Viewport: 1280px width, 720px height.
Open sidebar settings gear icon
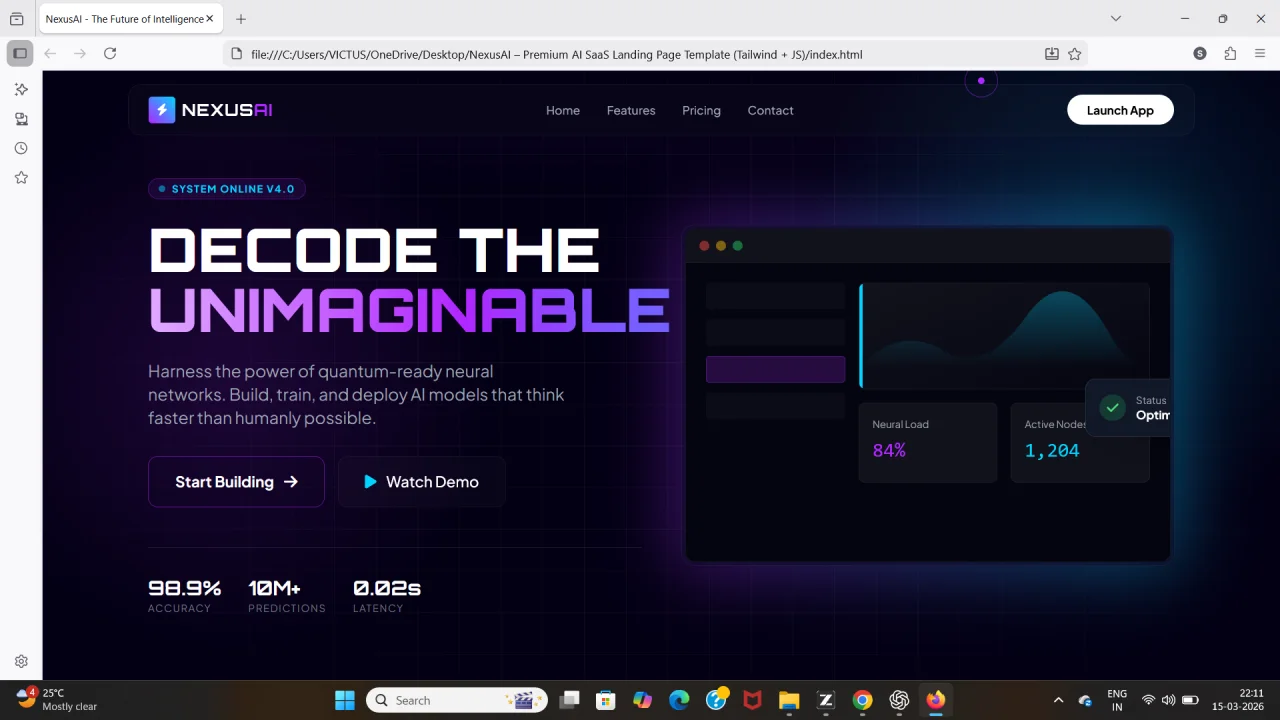coord(21,661)
